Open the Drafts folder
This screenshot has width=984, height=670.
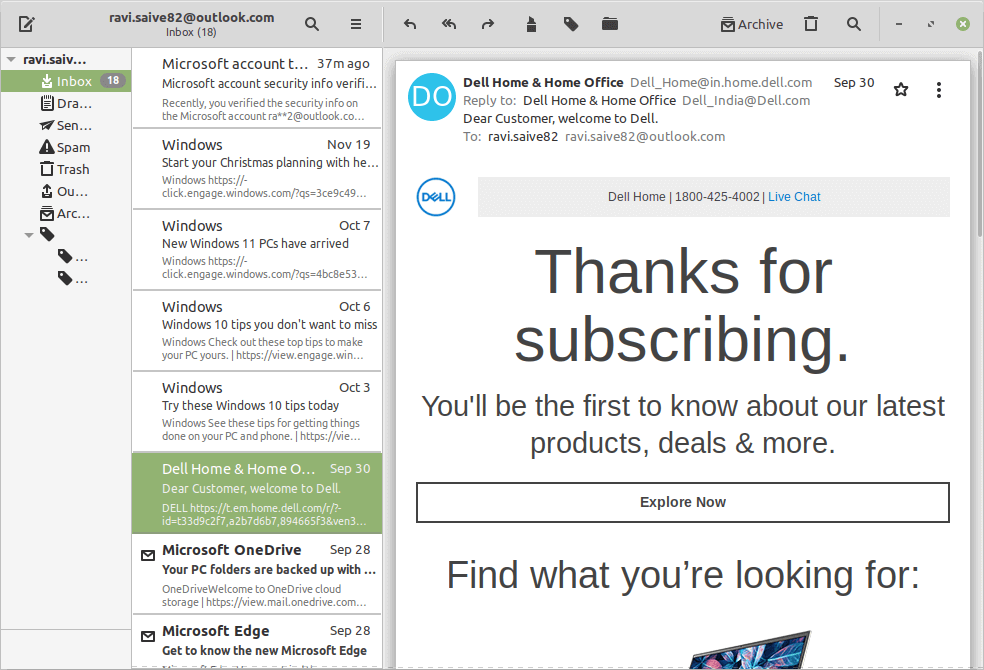click(x=66, y=104)
